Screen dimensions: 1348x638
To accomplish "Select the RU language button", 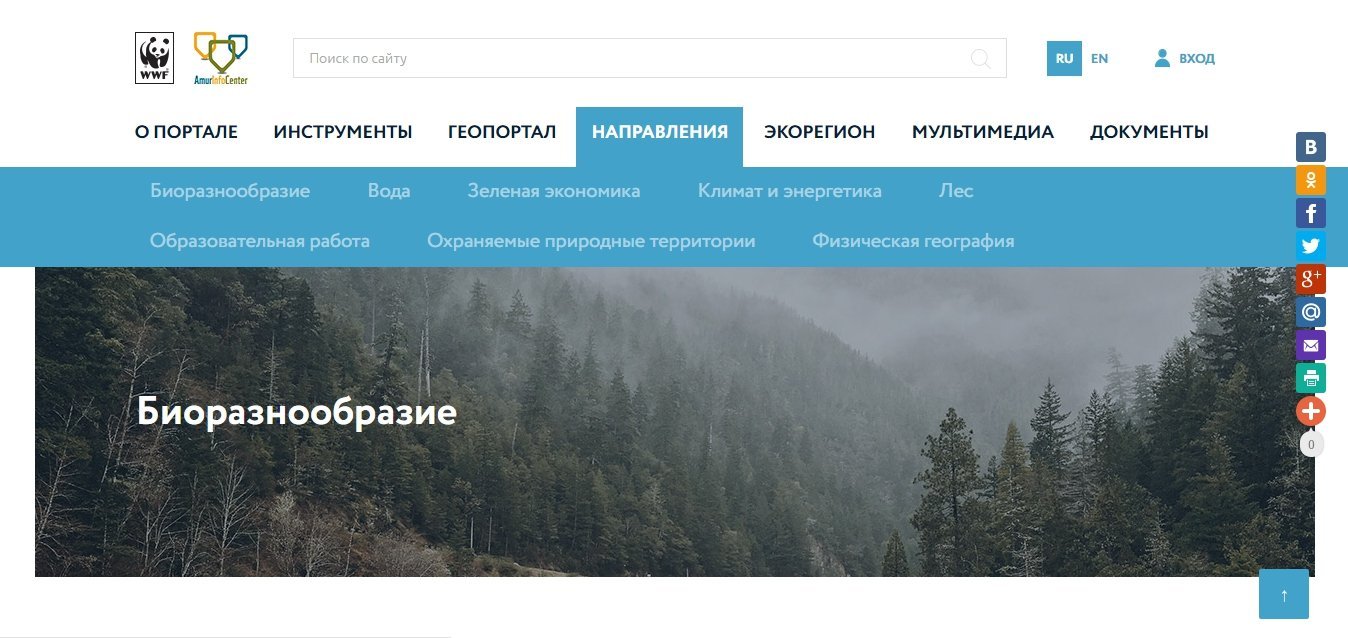I will [1064, 58].
